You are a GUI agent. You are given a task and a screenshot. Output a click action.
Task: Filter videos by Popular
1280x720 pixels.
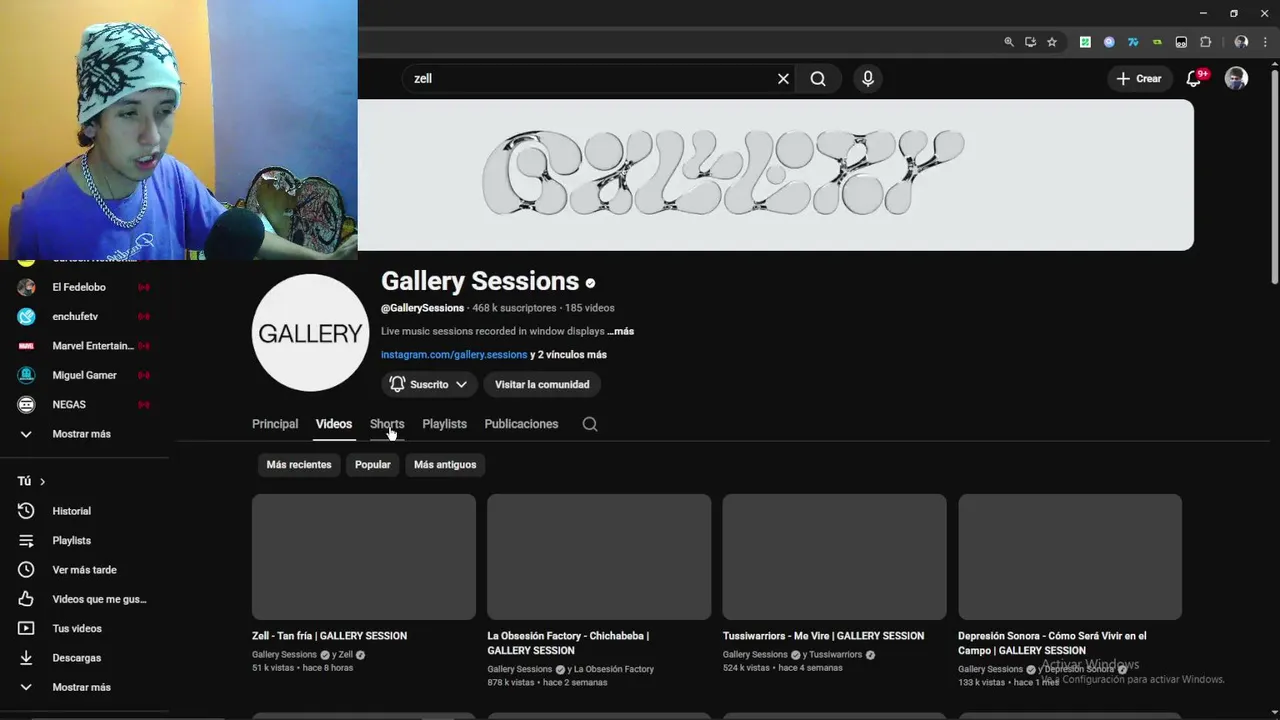click(x=373, y=464)
